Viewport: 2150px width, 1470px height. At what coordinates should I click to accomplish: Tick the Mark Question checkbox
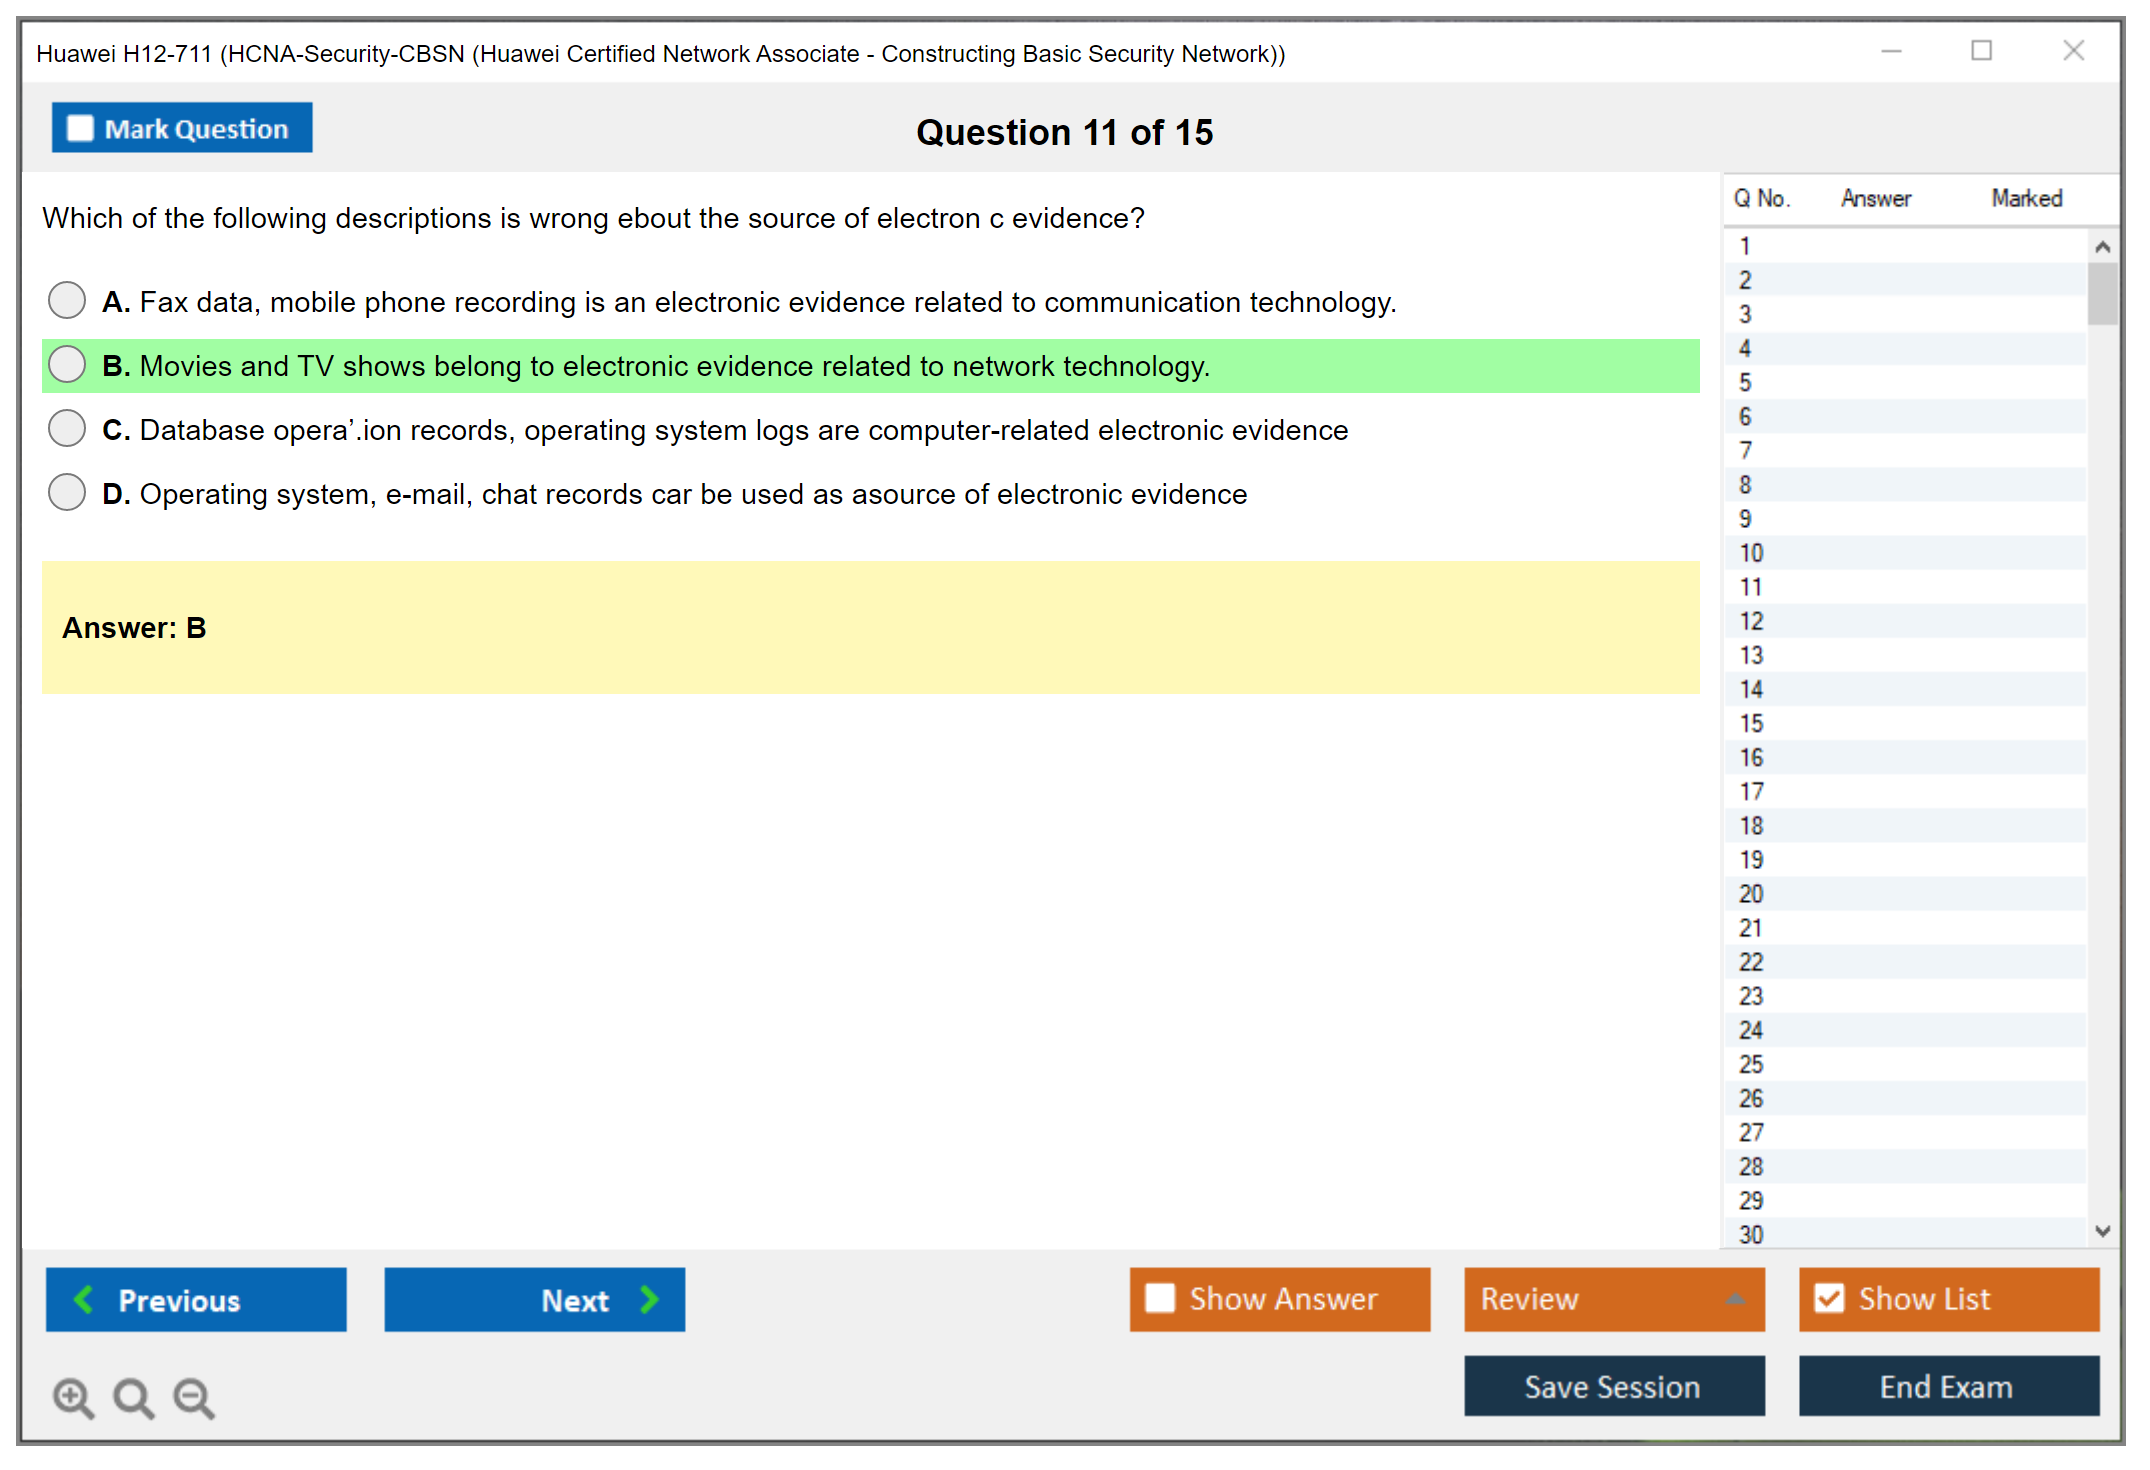point(80,129)
